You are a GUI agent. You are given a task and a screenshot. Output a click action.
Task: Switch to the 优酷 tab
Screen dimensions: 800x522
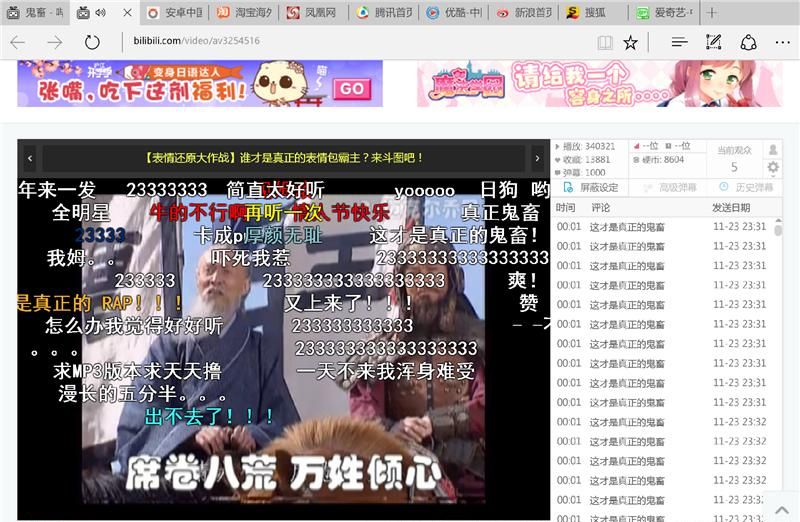(454, 13)
